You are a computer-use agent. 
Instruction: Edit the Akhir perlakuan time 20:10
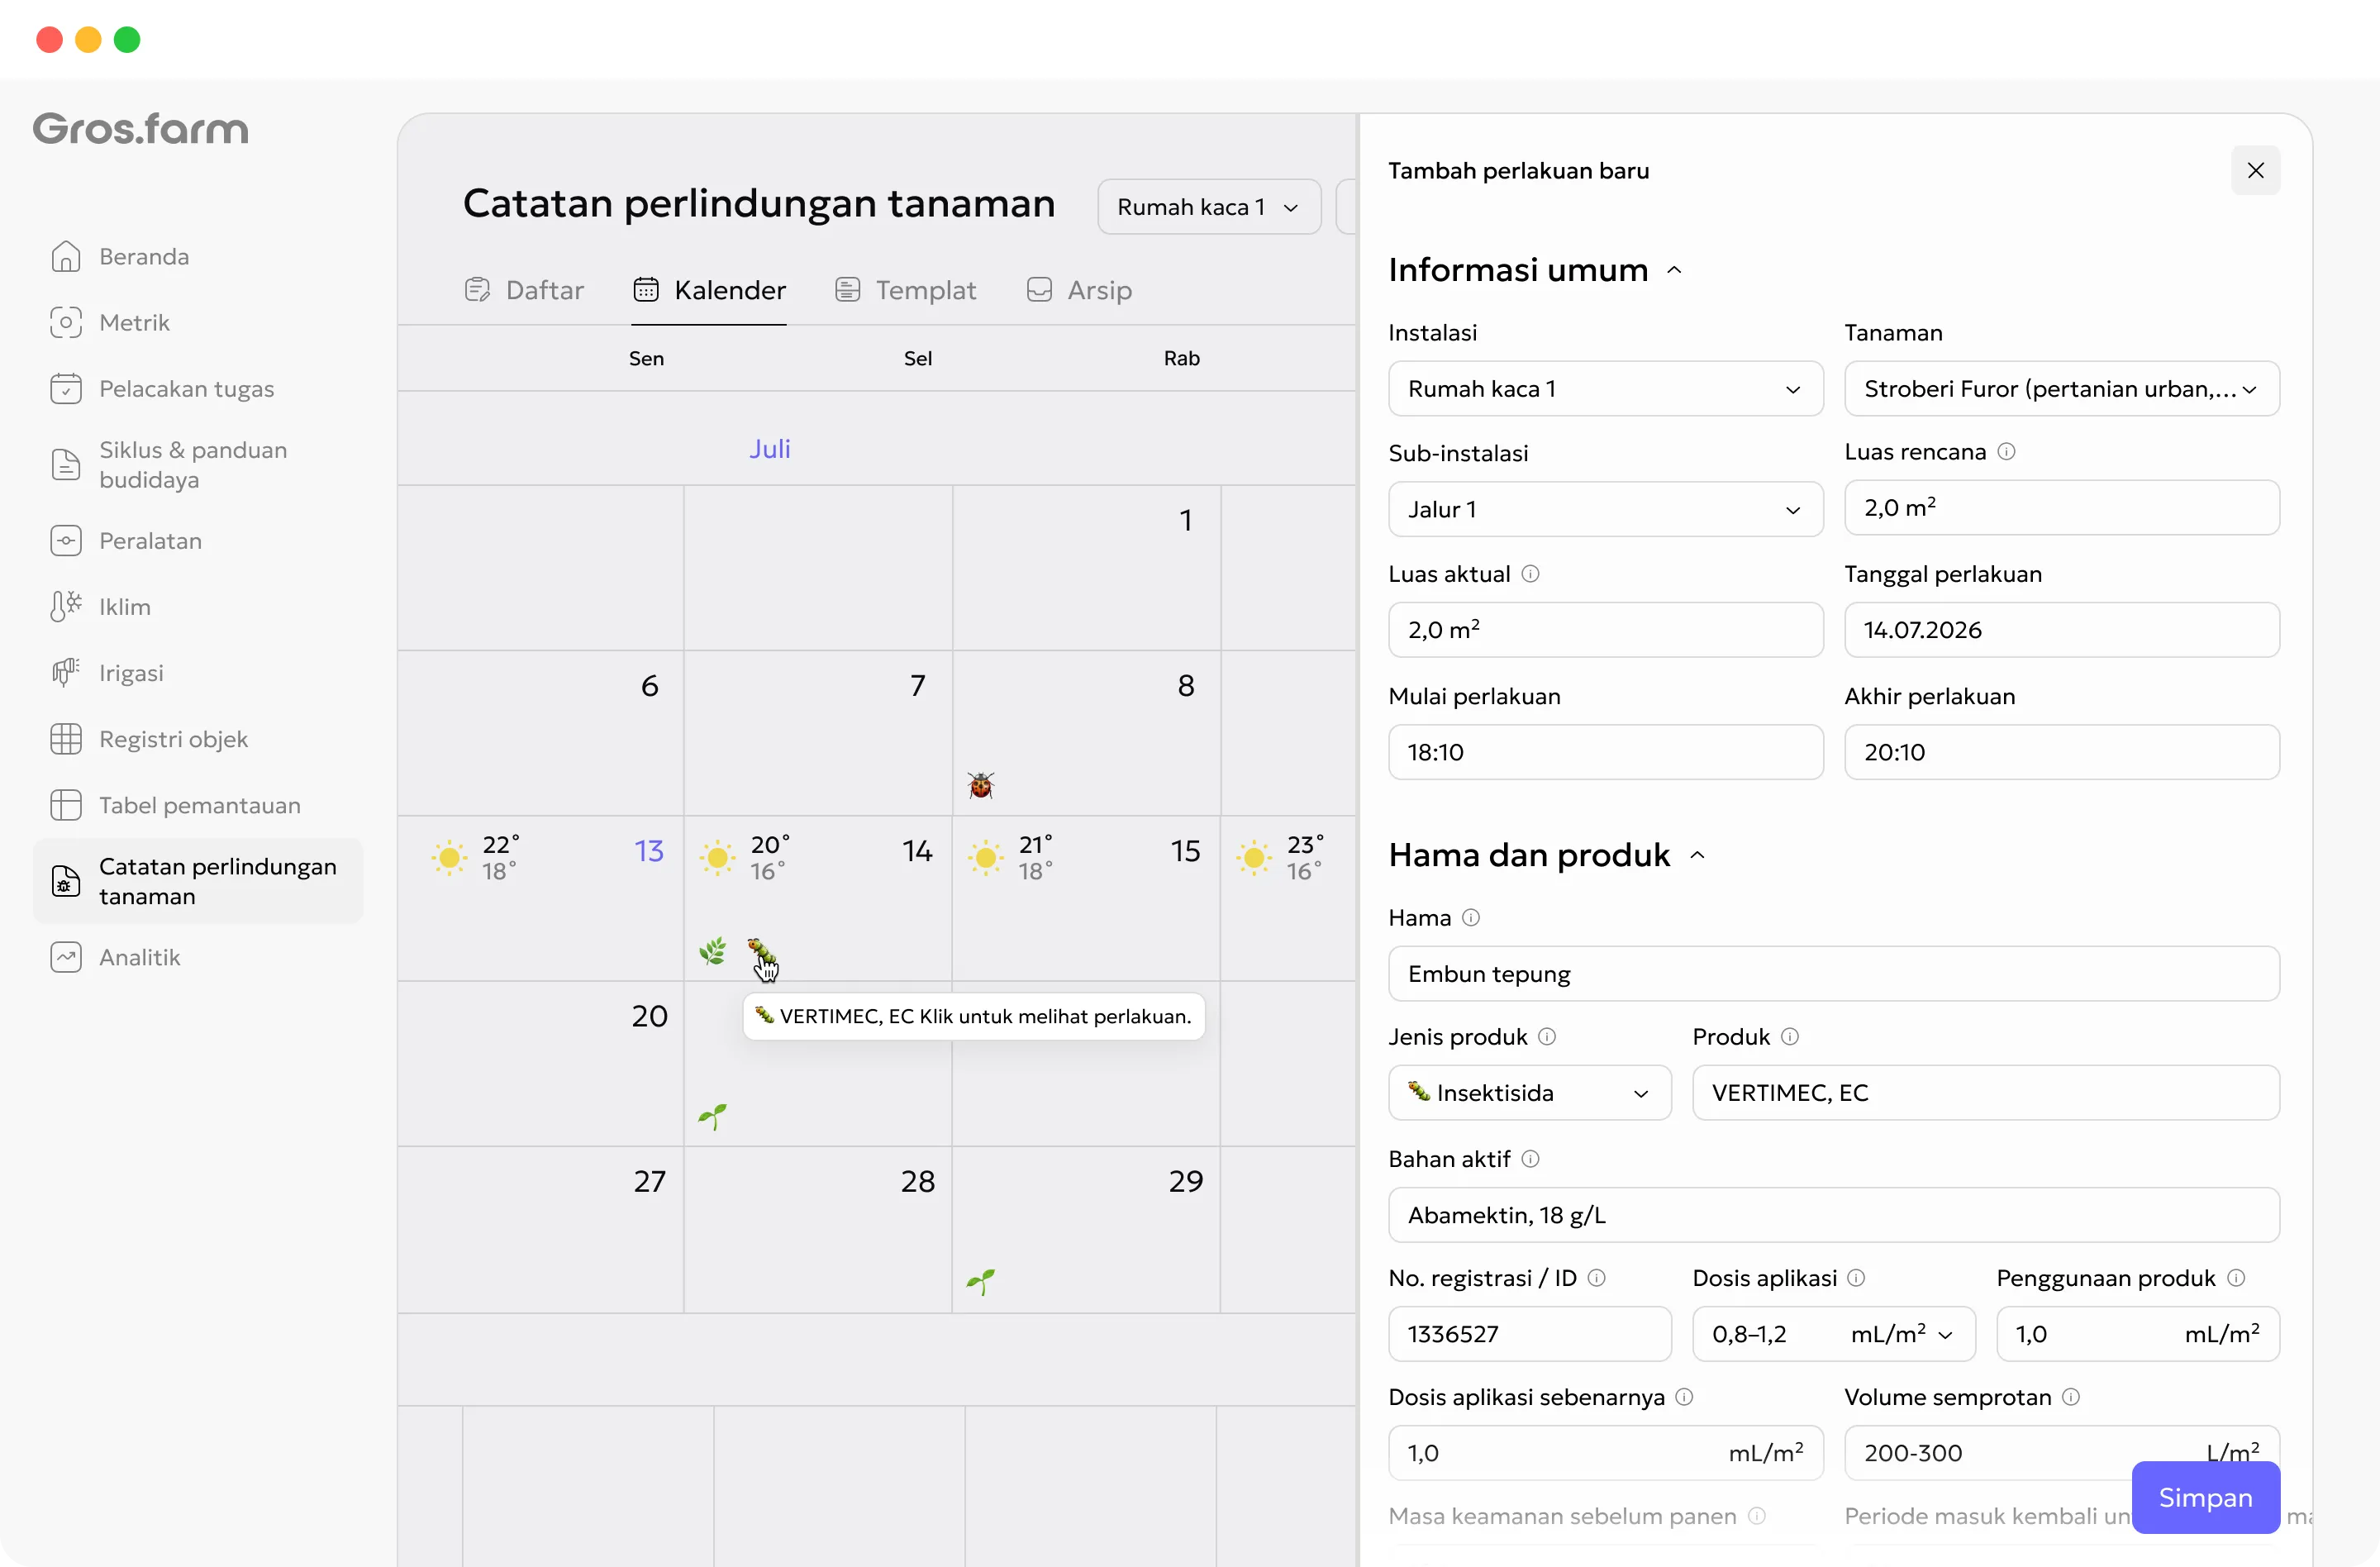(2061, 751)
